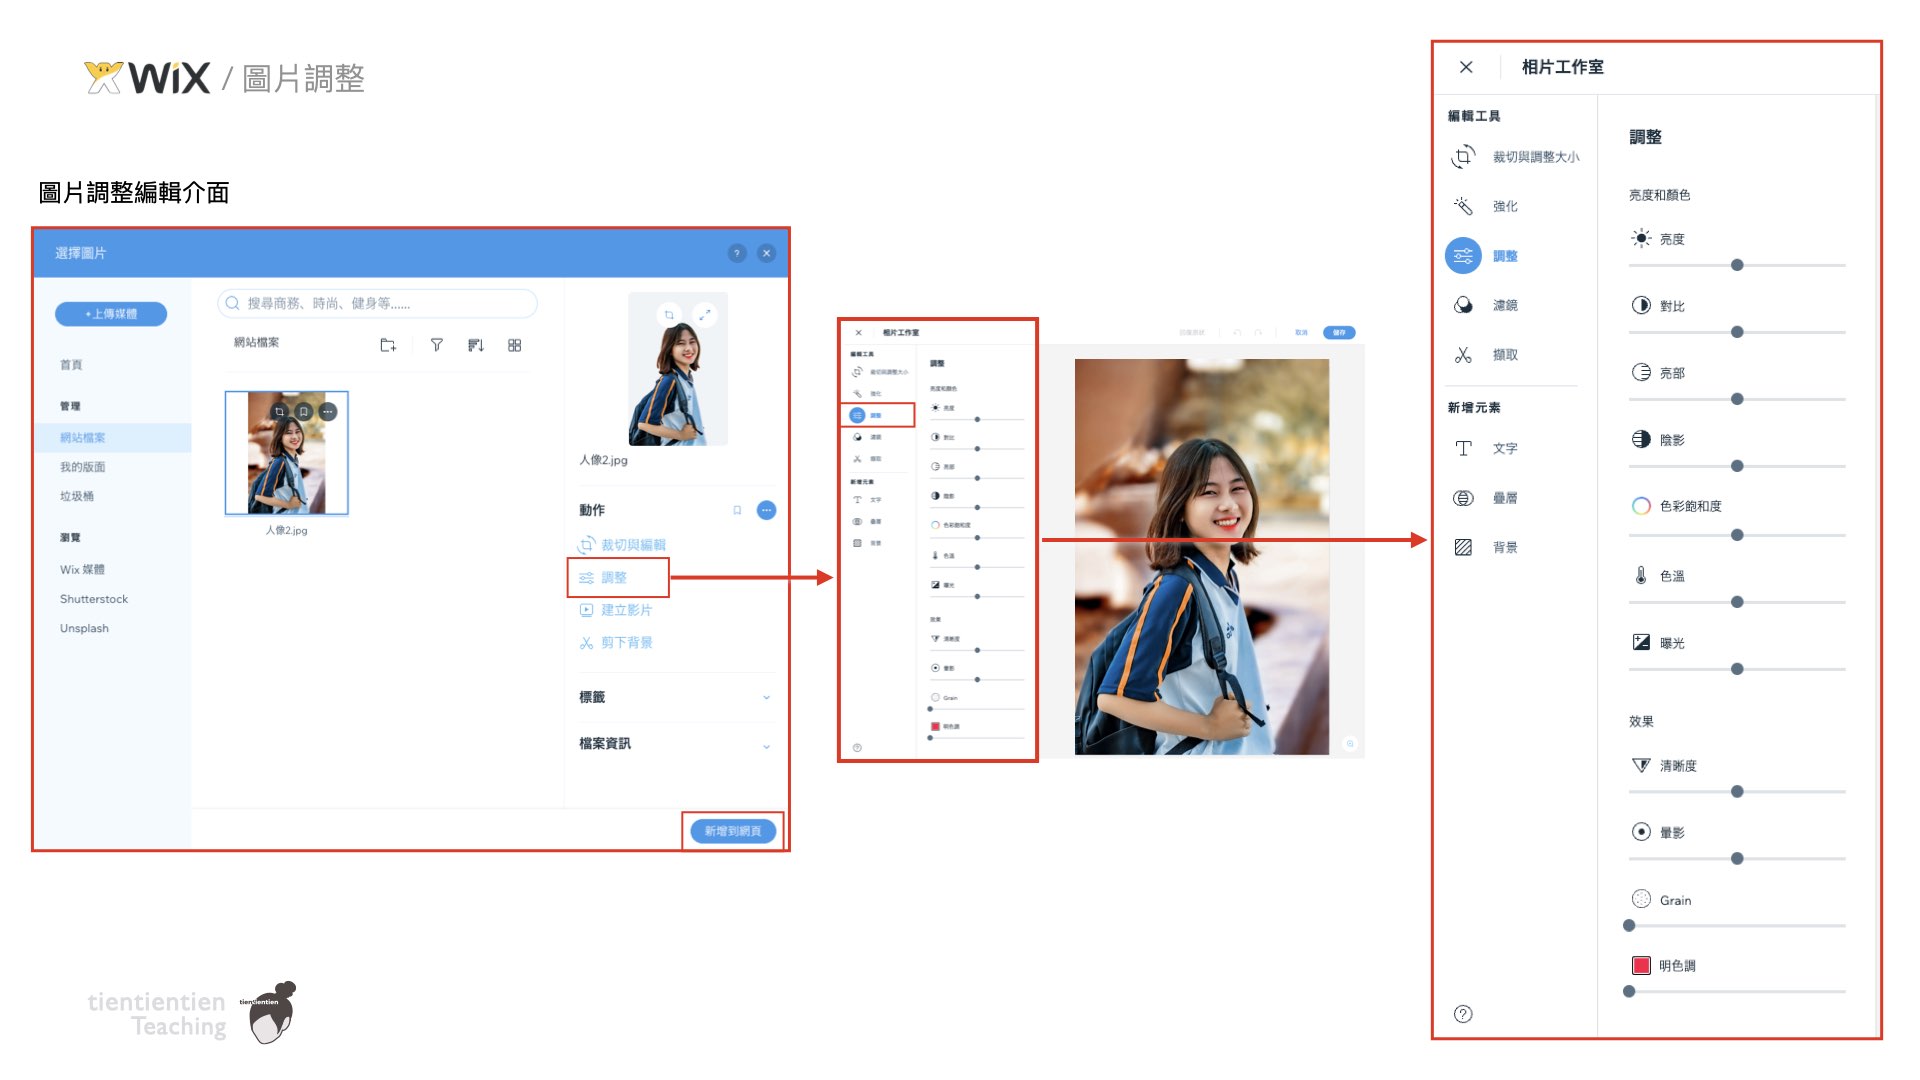
Task: Select 網站檔案 in the left sidebar
Action: click(x=83, y=437)
